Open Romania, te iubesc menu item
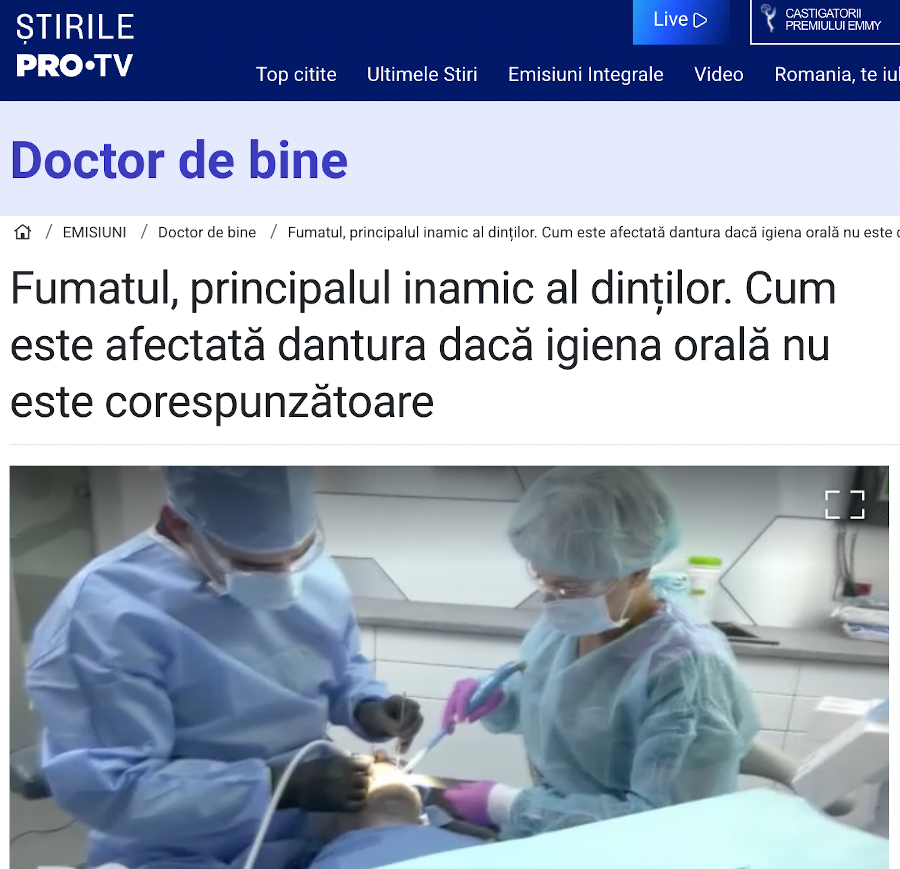900x869 pixels. point(837,74)
